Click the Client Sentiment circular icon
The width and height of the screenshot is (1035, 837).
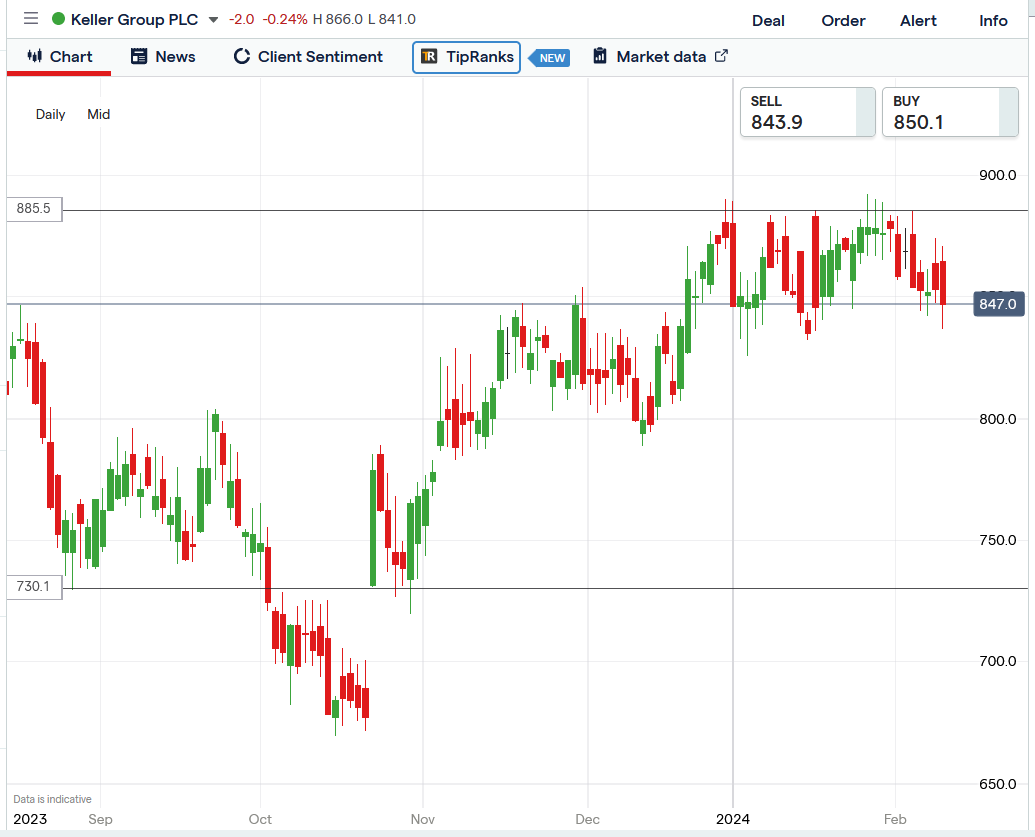[x=242, y=56]
